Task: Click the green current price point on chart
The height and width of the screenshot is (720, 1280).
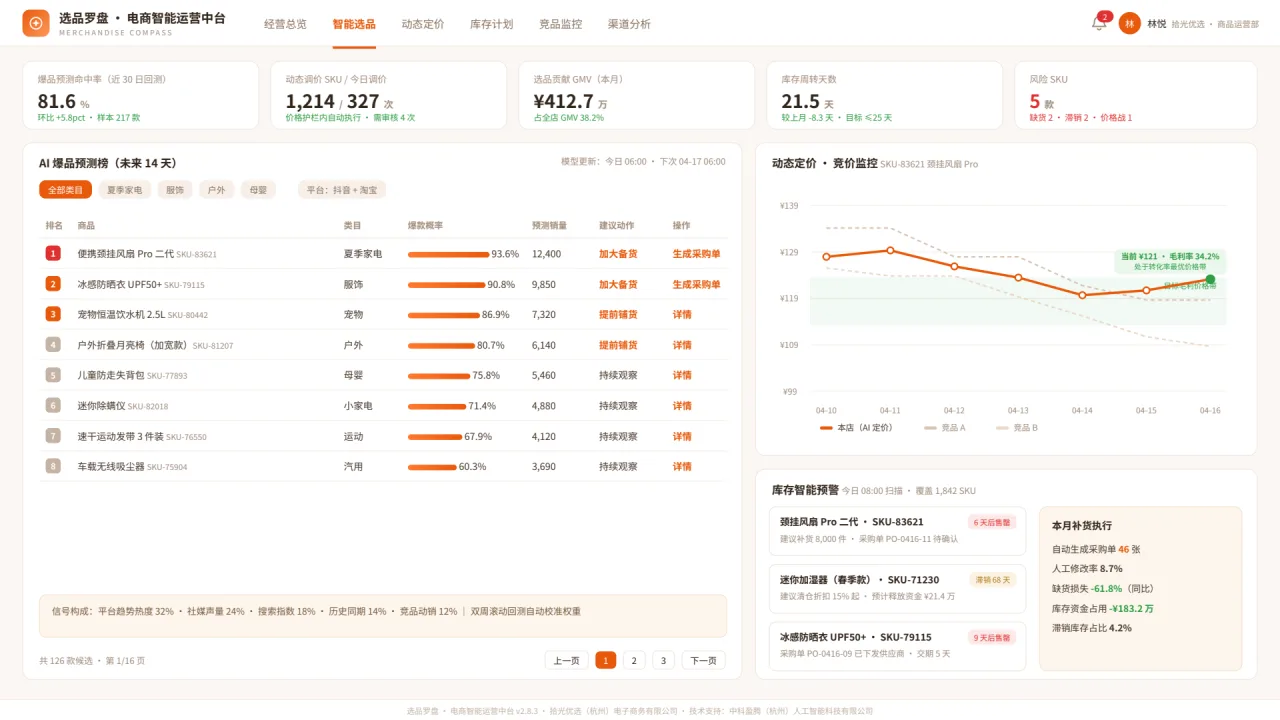Action: [x=1210, y=280]
